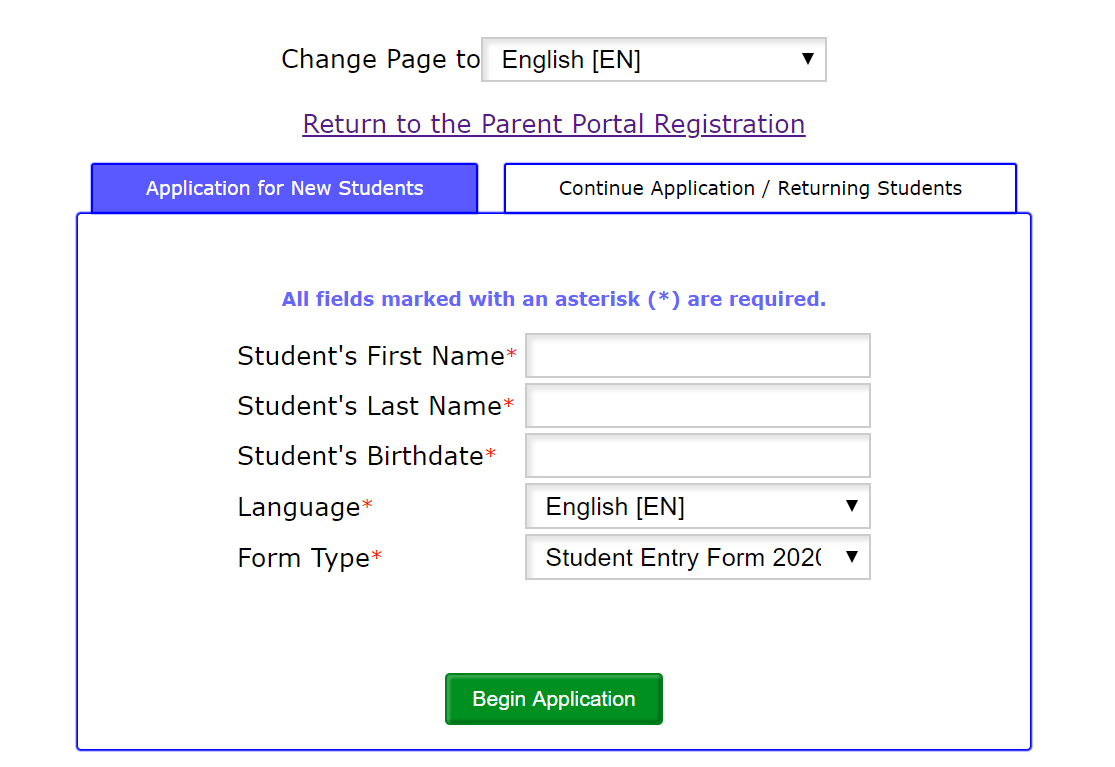Expand the Form Type dropdown
The height and width of the screenshot is (767, 1115).
(697, 557)
